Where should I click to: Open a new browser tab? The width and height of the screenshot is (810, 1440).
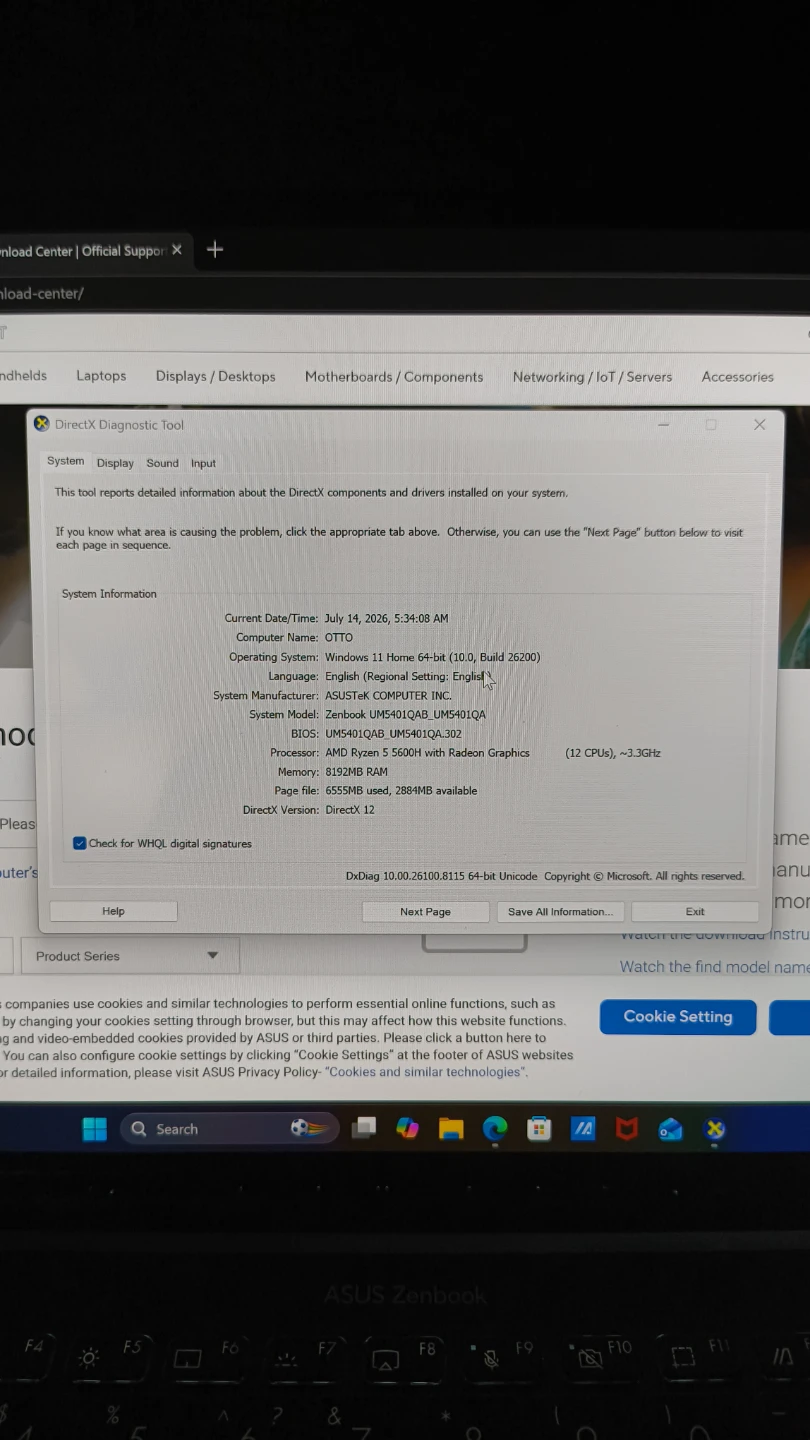[215, 250]
